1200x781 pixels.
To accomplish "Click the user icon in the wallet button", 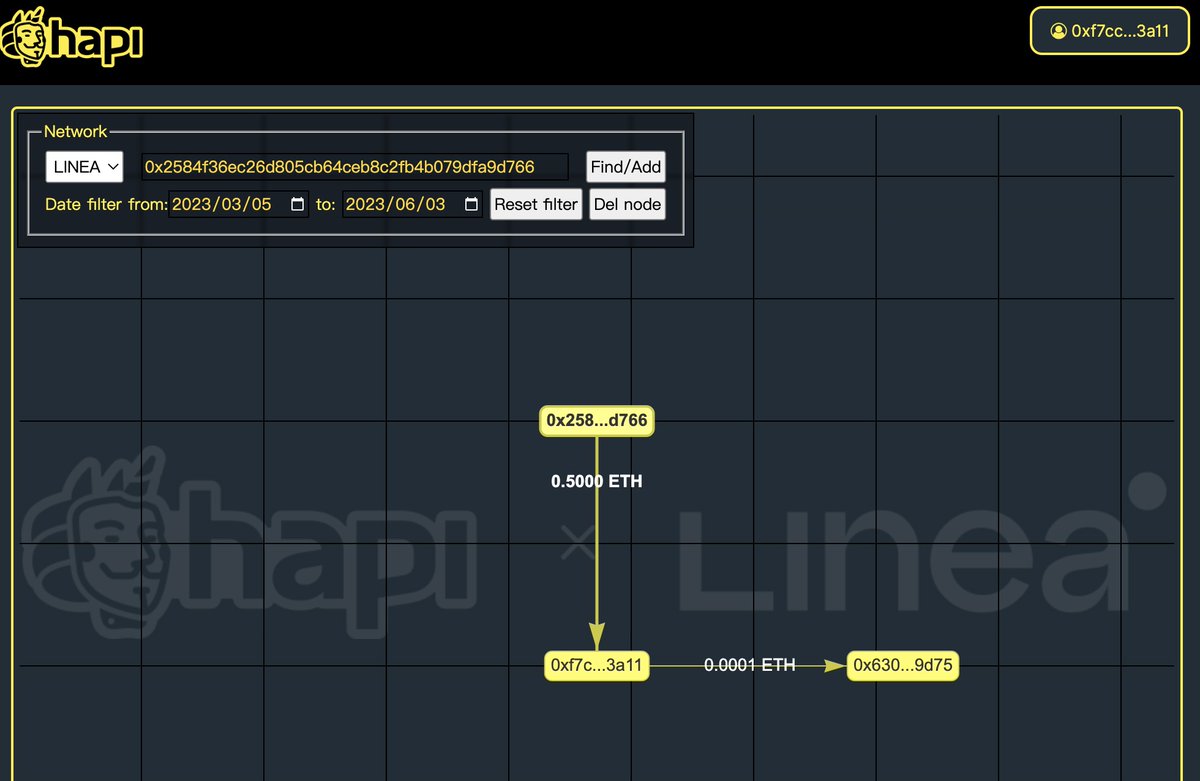I will (x=1058, y=31).
